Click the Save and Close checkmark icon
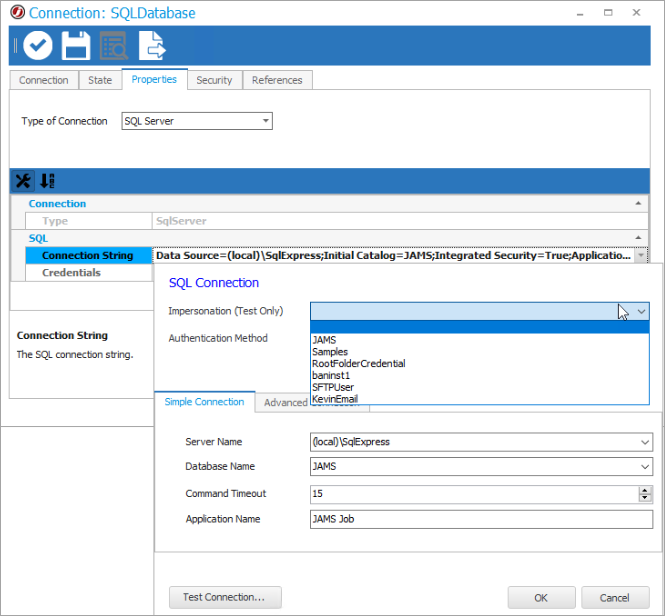665x616 pixels. click(x=38, y=45)
